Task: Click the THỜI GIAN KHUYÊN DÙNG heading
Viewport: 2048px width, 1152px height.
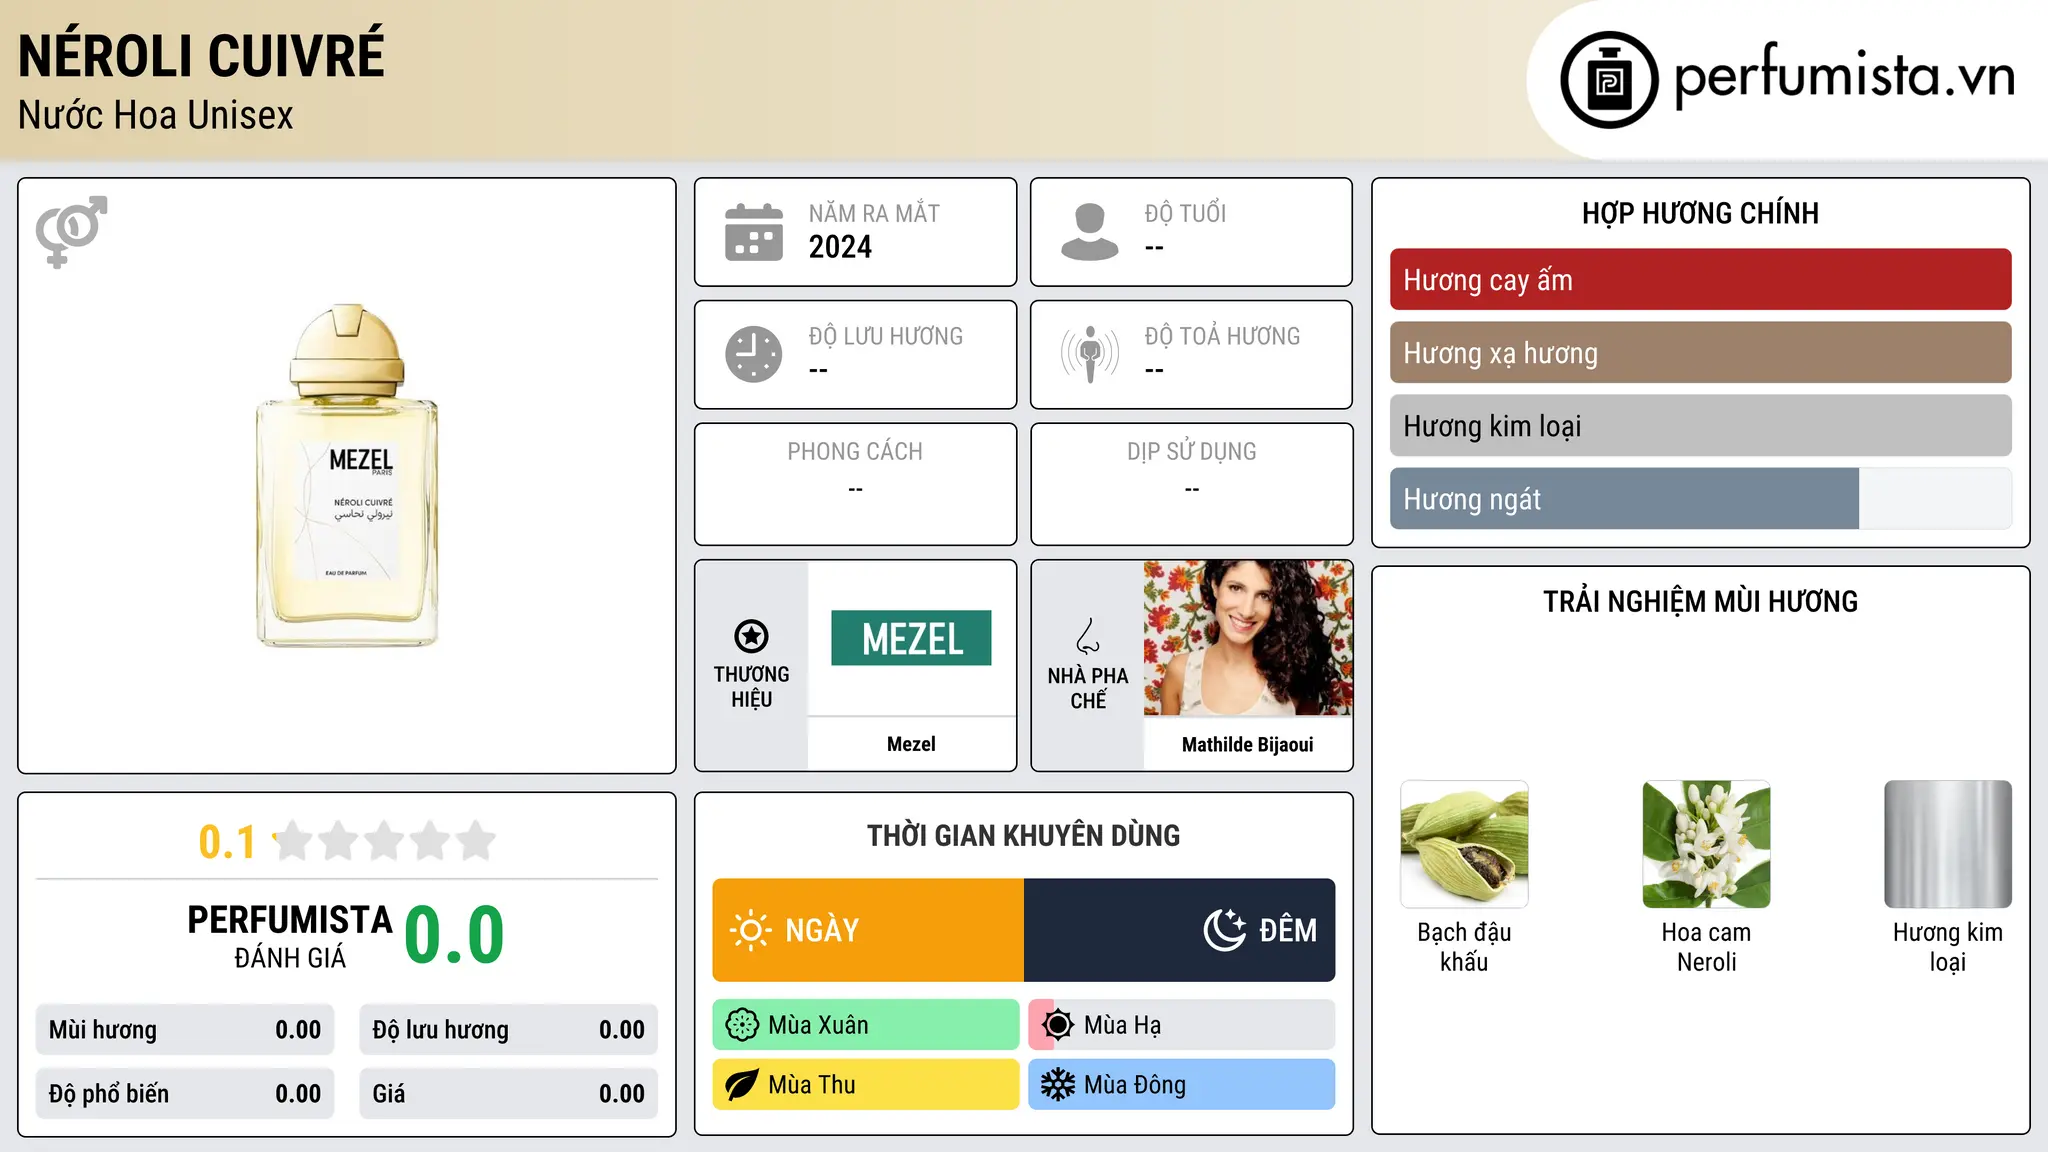Action: tap(1023, 835)
